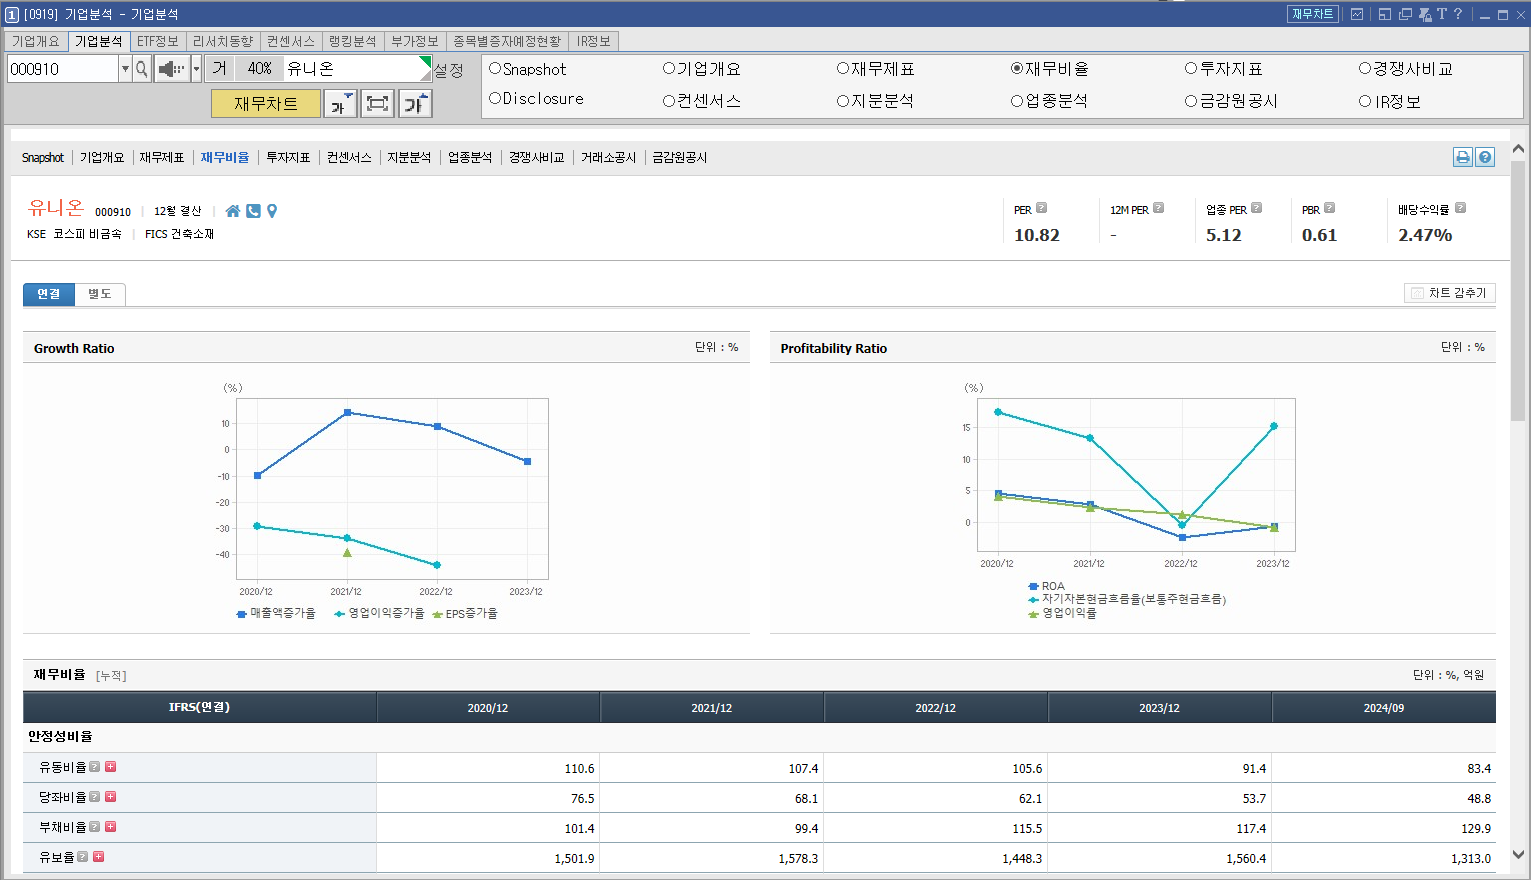Click the duplicate window icon in title bar
This screenshot has height=880, width=1531.
pyautogui.click(x=1405, y=14)
